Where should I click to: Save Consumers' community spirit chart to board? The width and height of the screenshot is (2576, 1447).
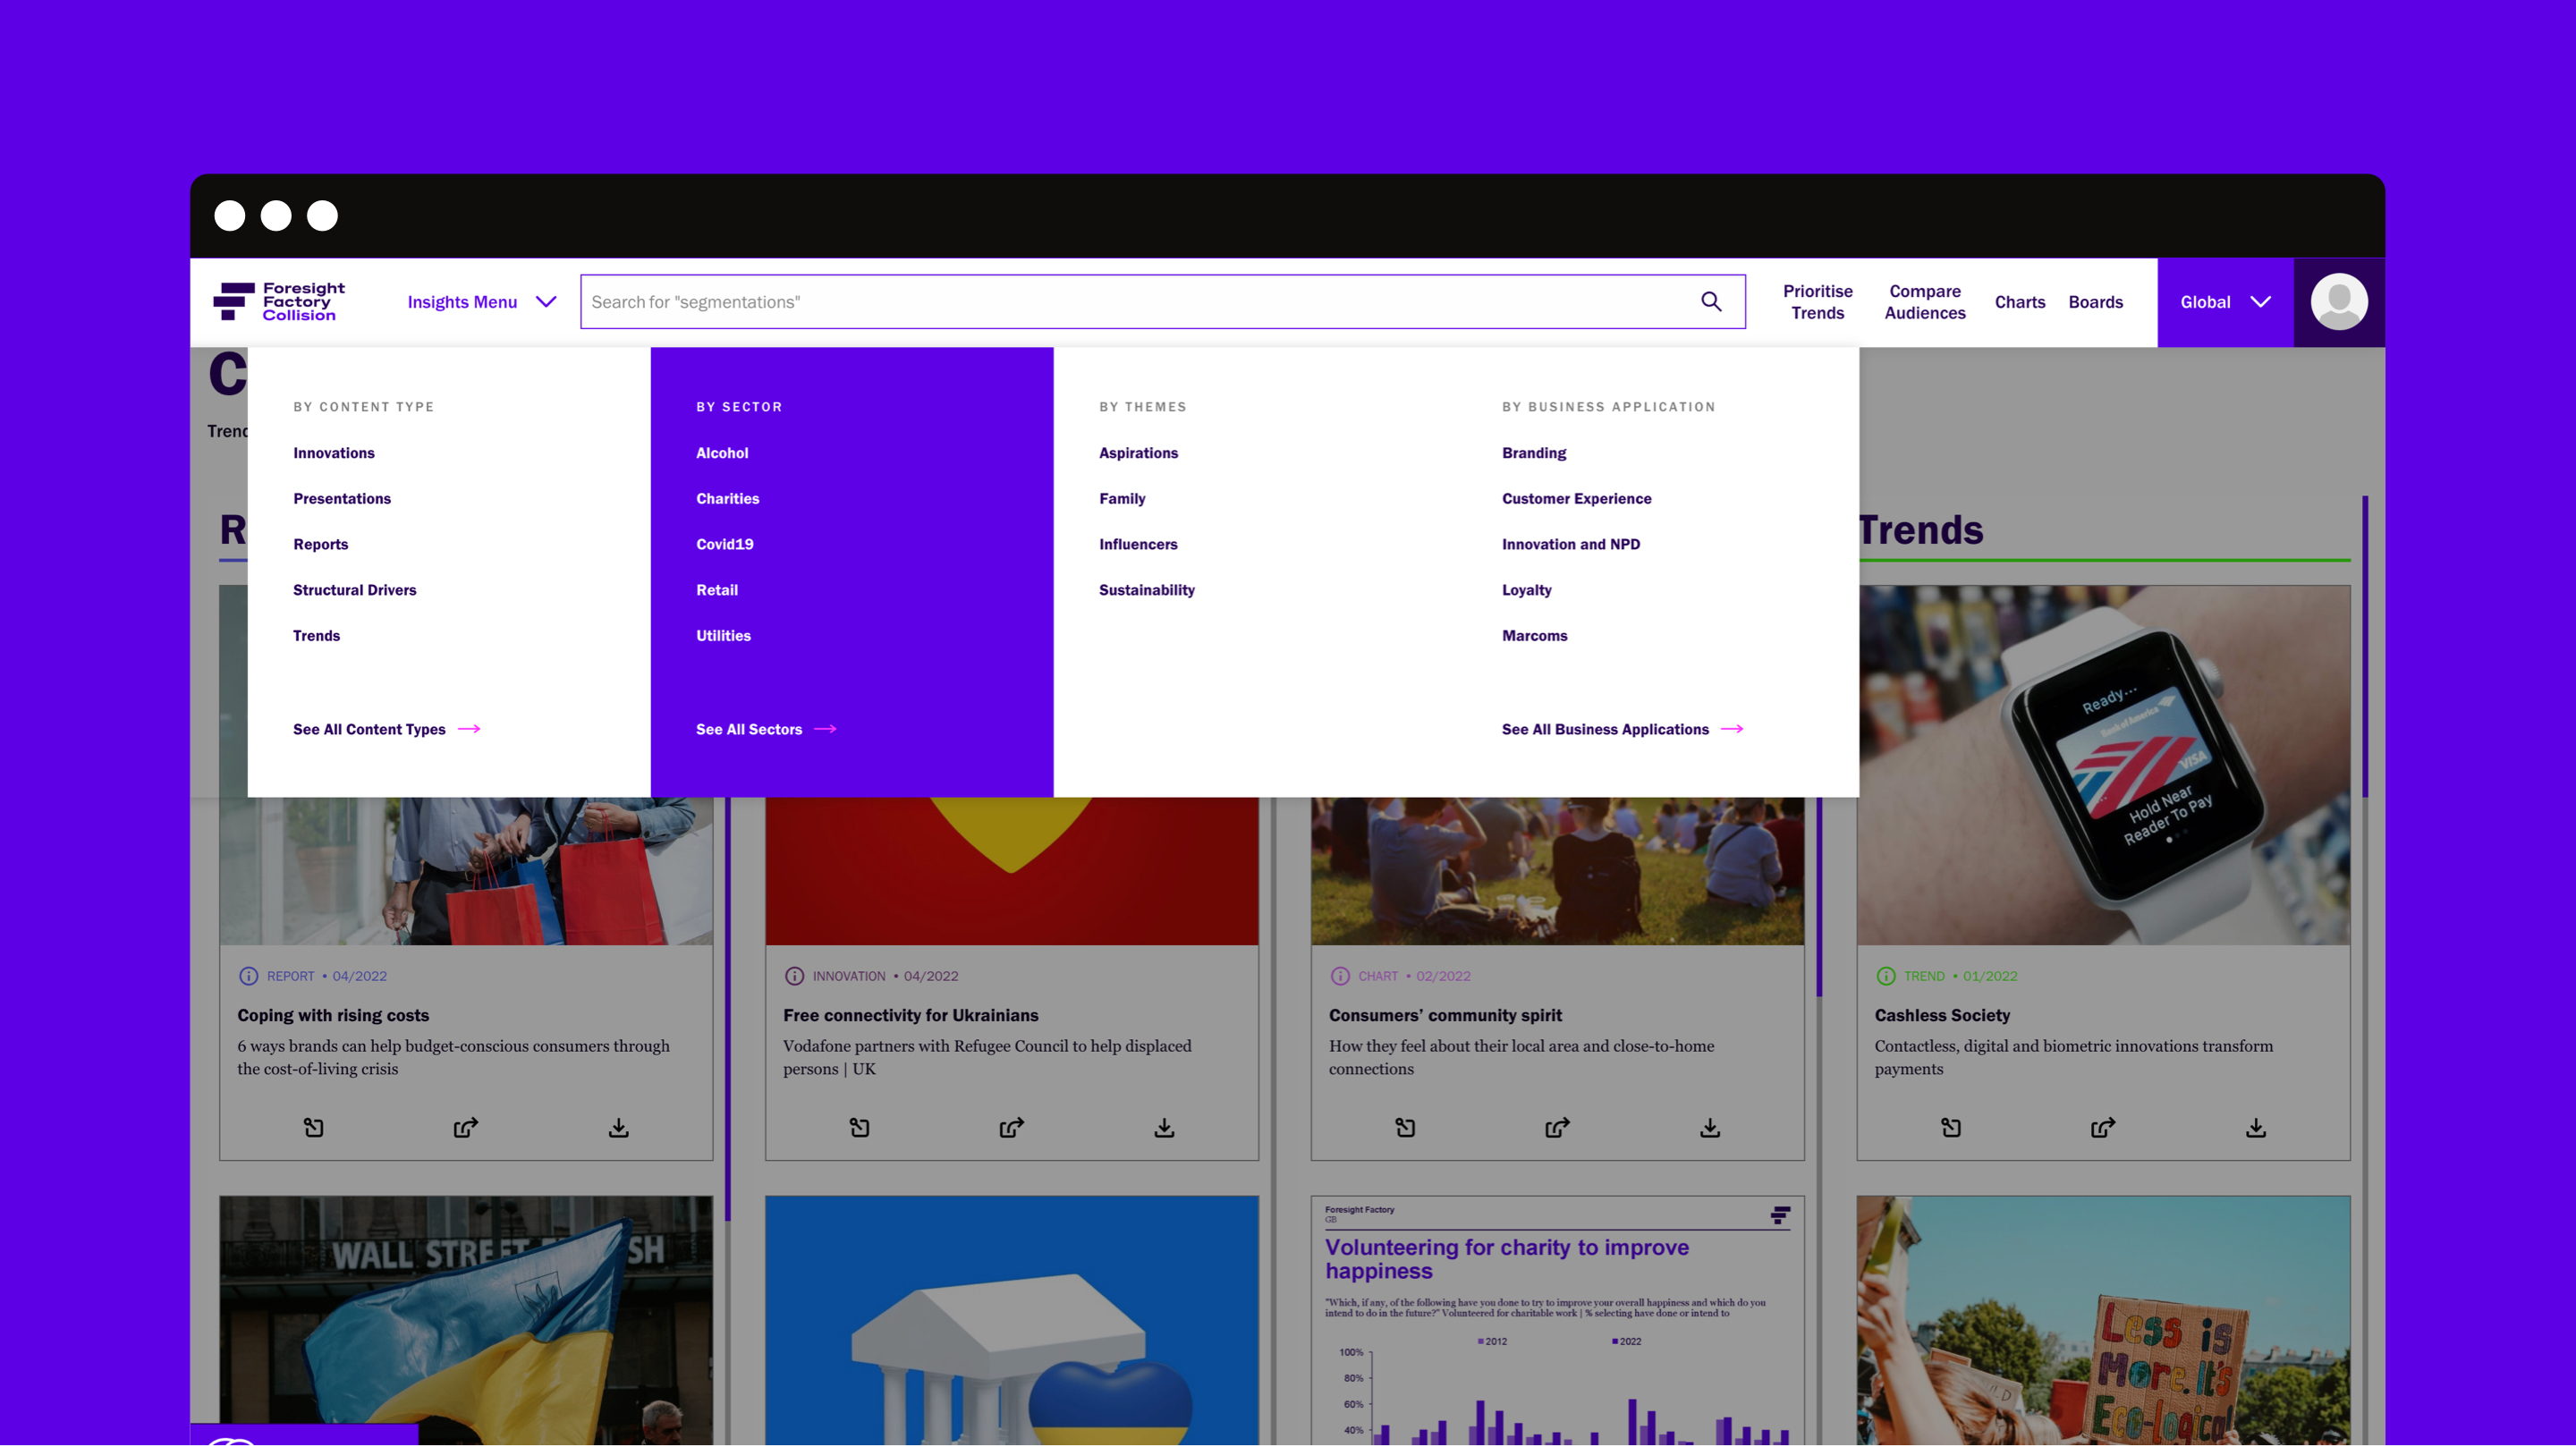pyautogui.click(x=1405, y=1128)
